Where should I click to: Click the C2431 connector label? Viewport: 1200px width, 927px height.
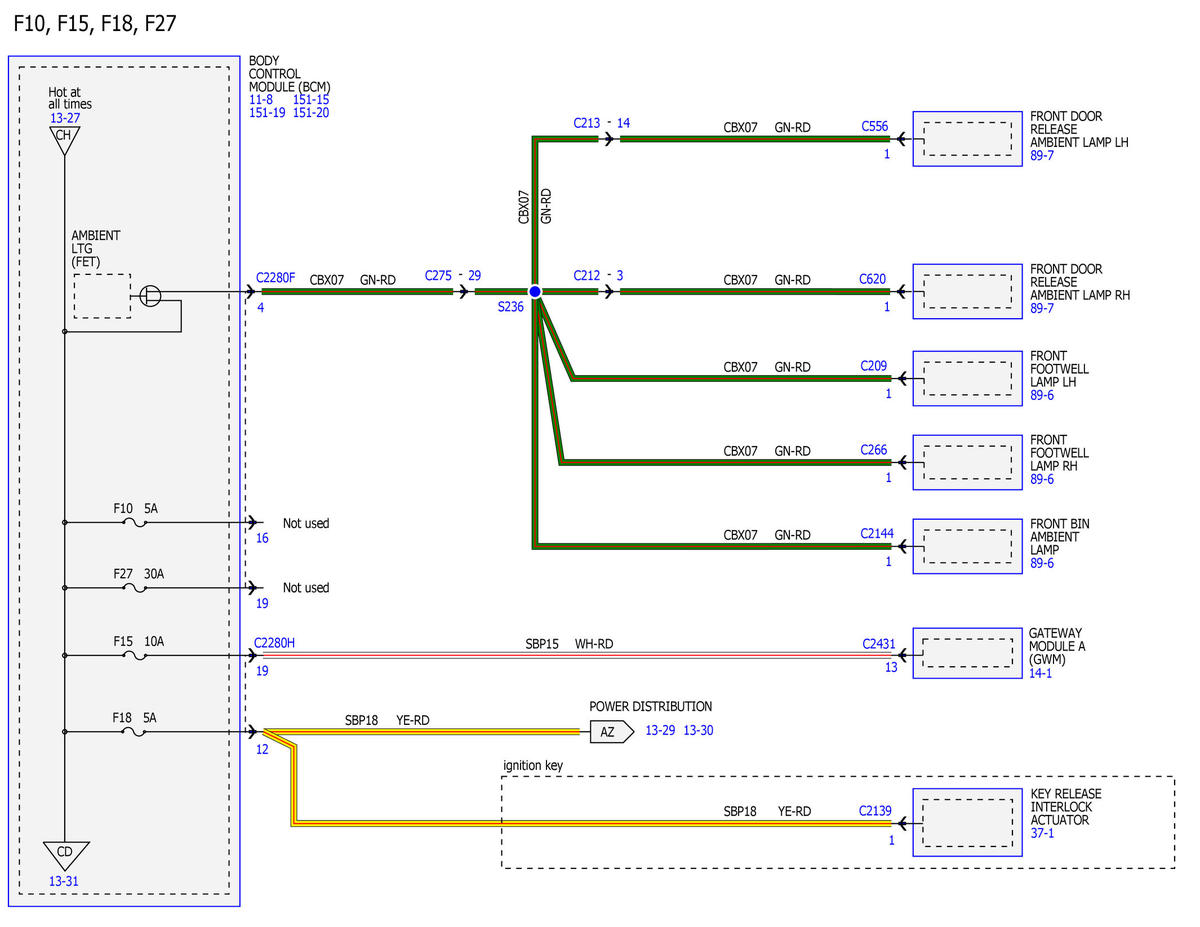pyautogui.click(x=880, y=644)
